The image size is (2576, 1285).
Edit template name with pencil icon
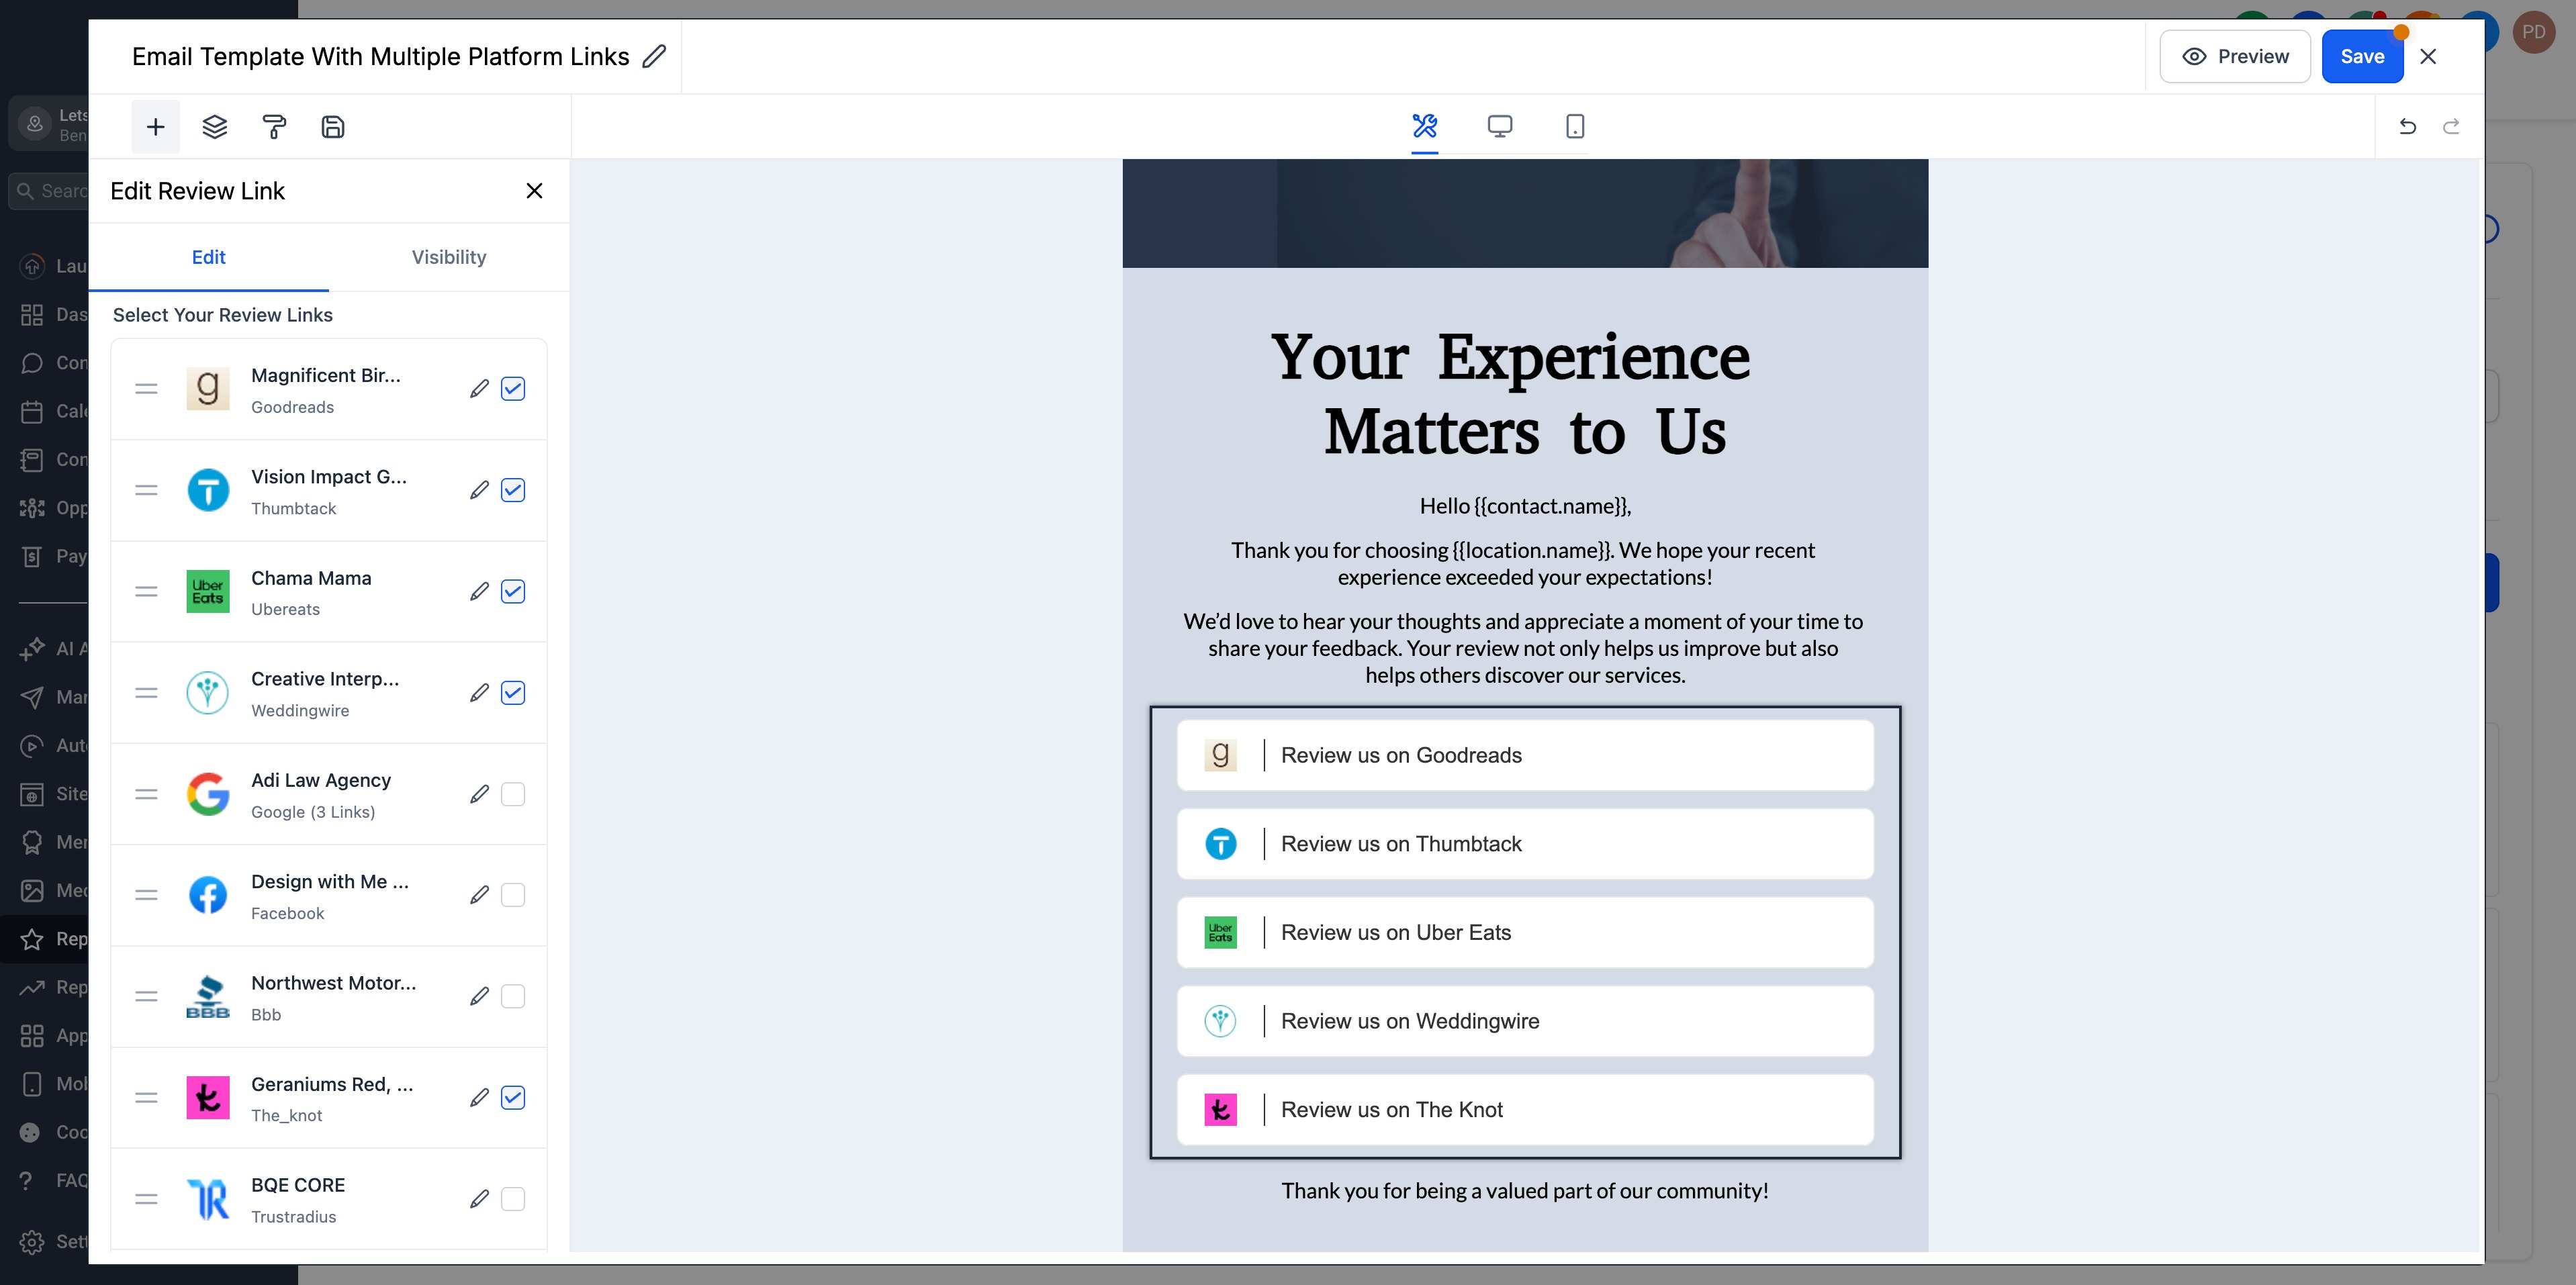coord(654,57)
